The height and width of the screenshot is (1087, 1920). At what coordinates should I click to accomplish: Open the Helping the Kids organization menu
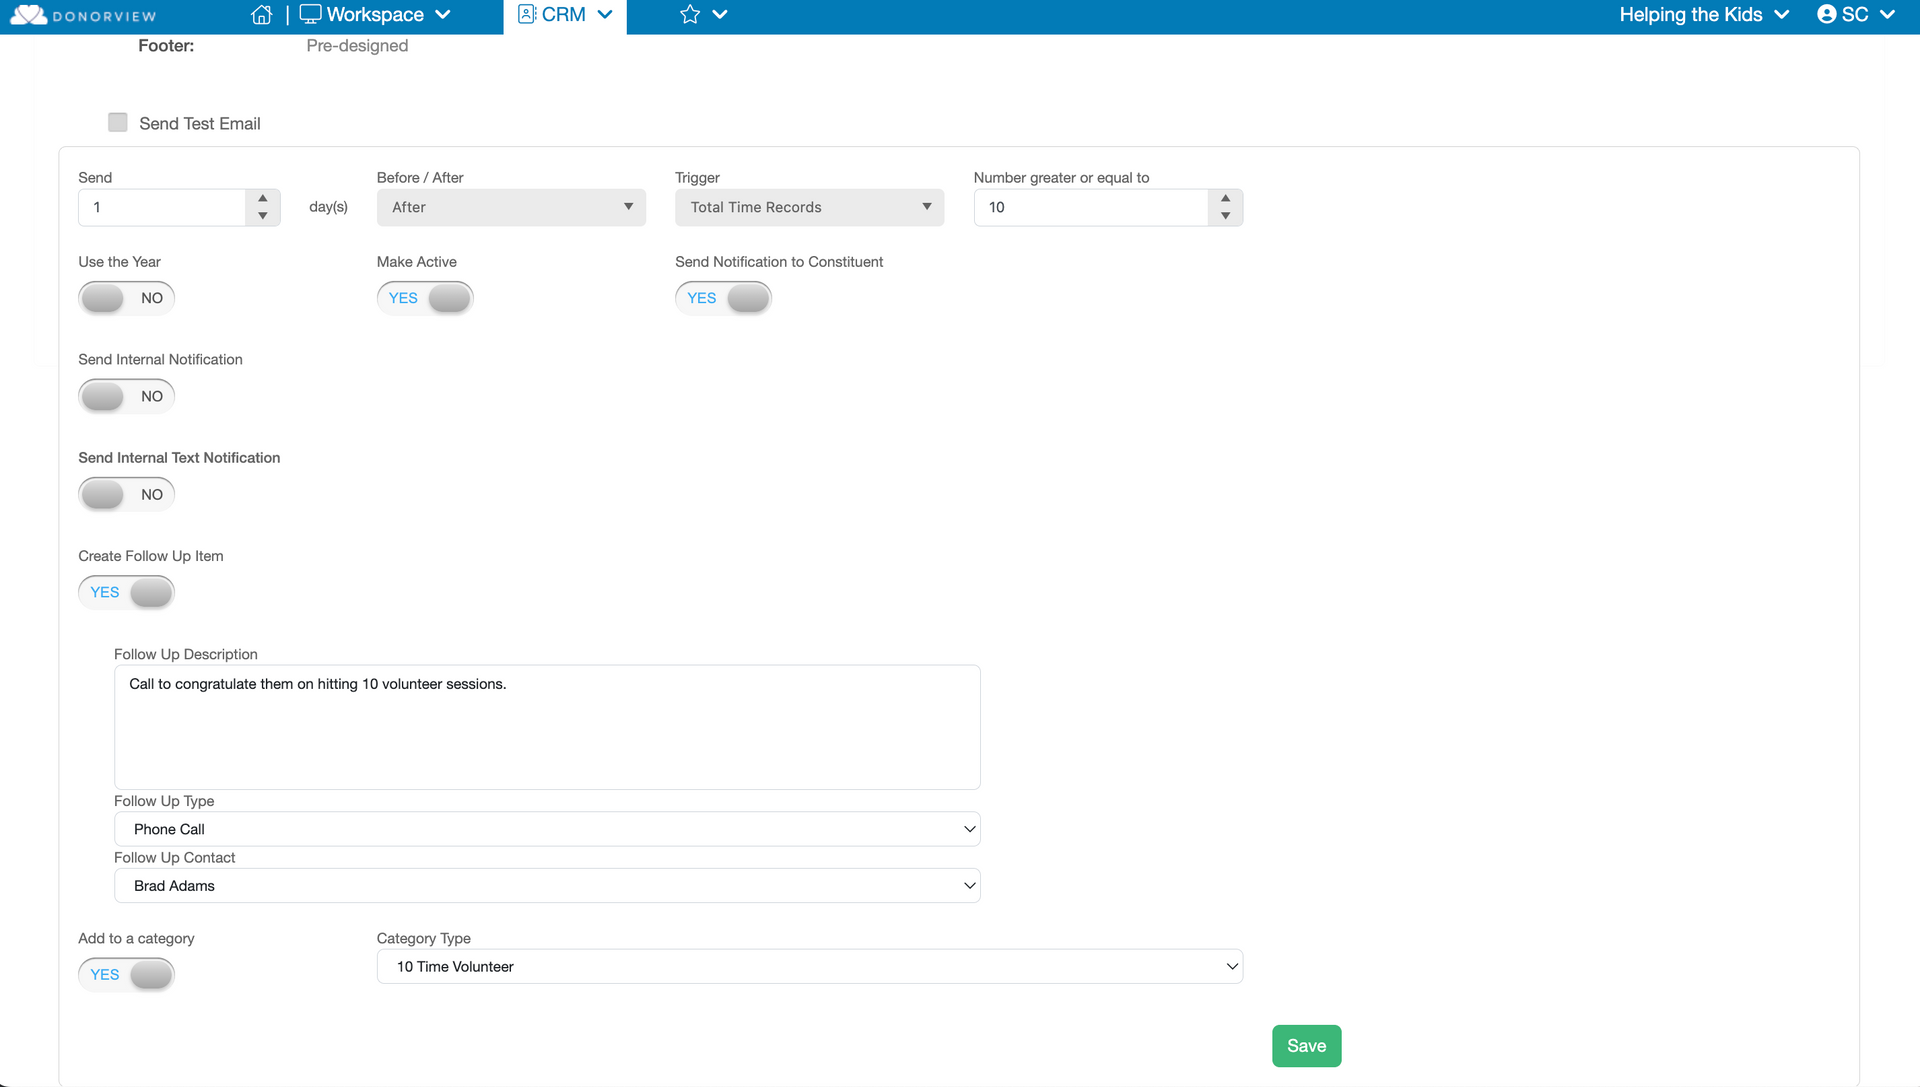1704,15
